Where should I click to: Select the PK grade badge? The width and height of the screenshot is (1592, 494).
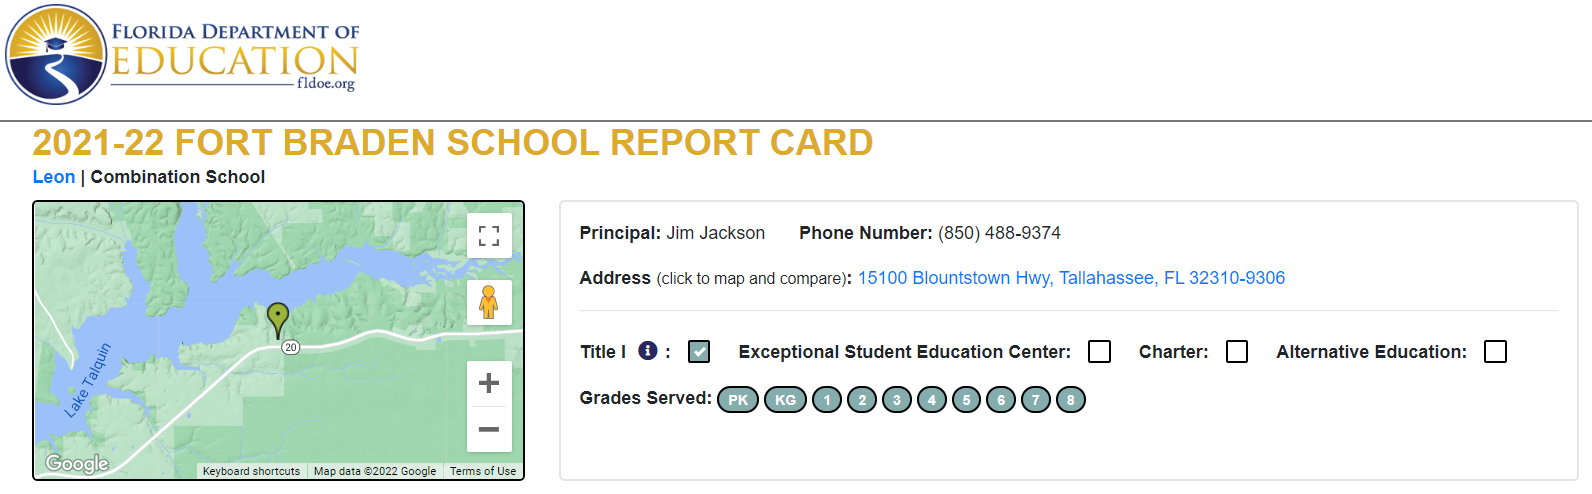click(738, 400)
